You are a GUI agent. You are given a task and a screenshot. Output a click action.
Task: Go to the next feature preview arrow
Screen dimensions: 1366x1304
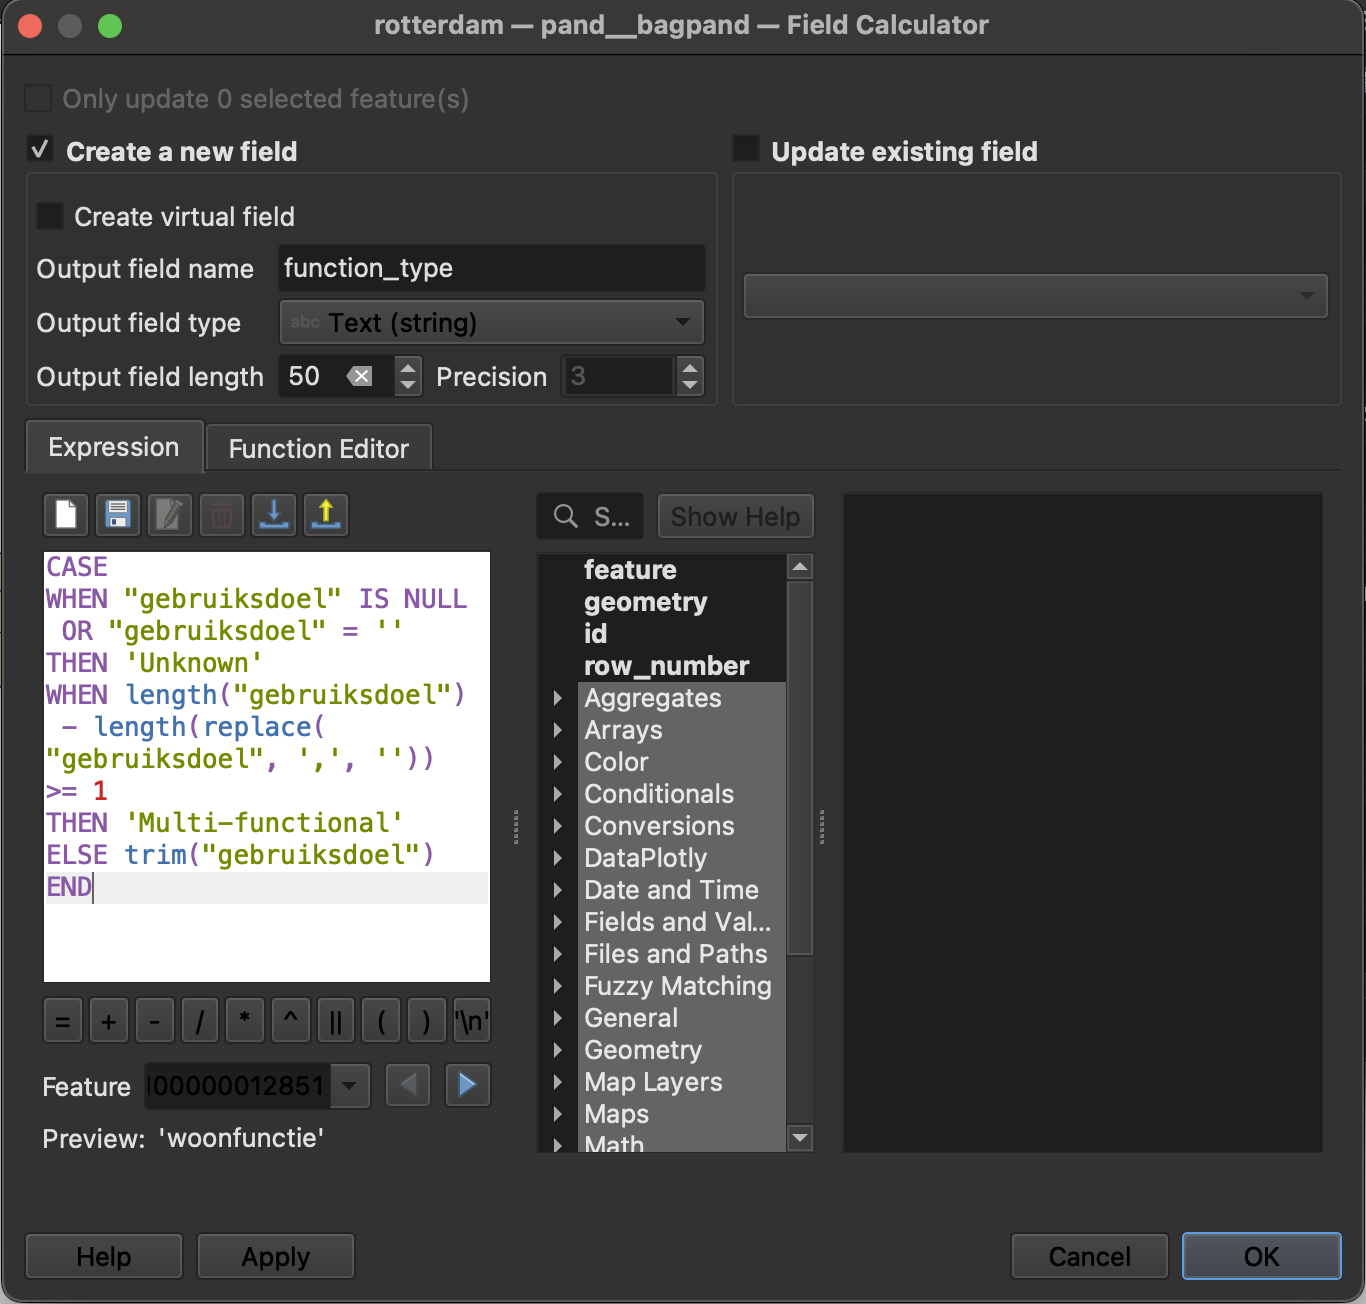click(x=467, y=1085)
